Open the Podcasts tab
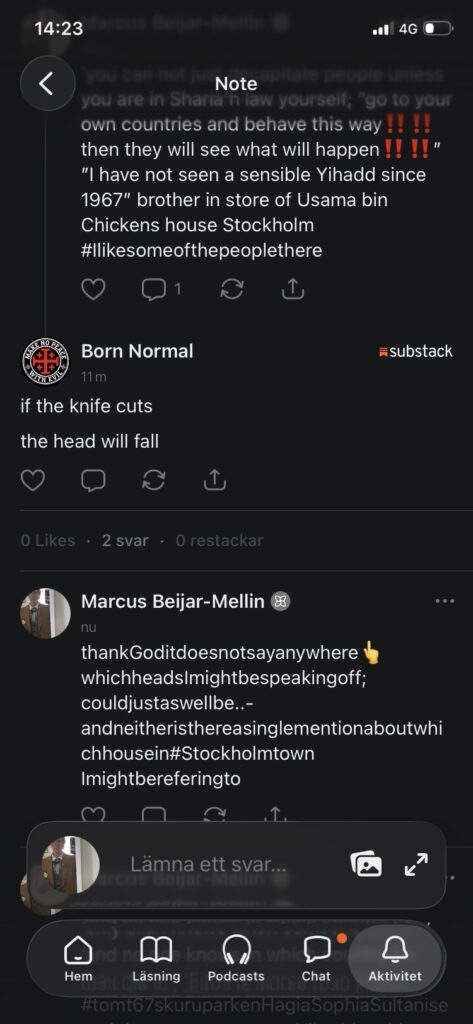Image resolution: width=473 pixels, height=1024 pixels. pos(236,959)
